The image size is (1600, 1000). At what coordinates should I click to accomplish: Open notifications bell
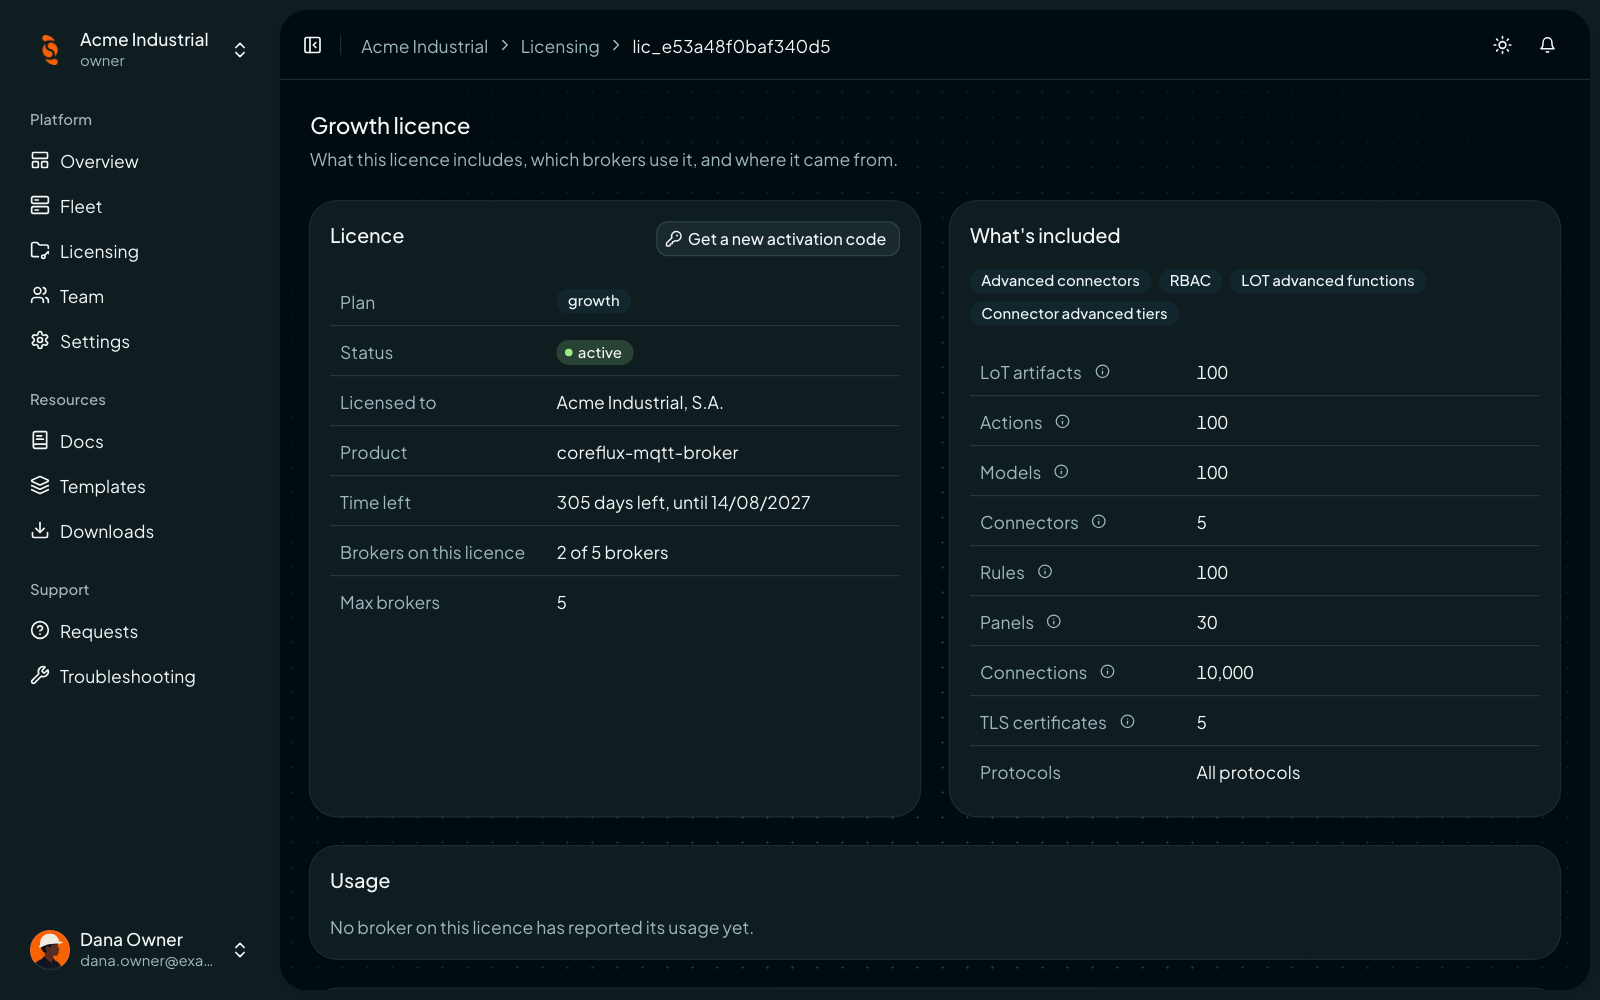pyautogui.click(x=1547, y=45)
